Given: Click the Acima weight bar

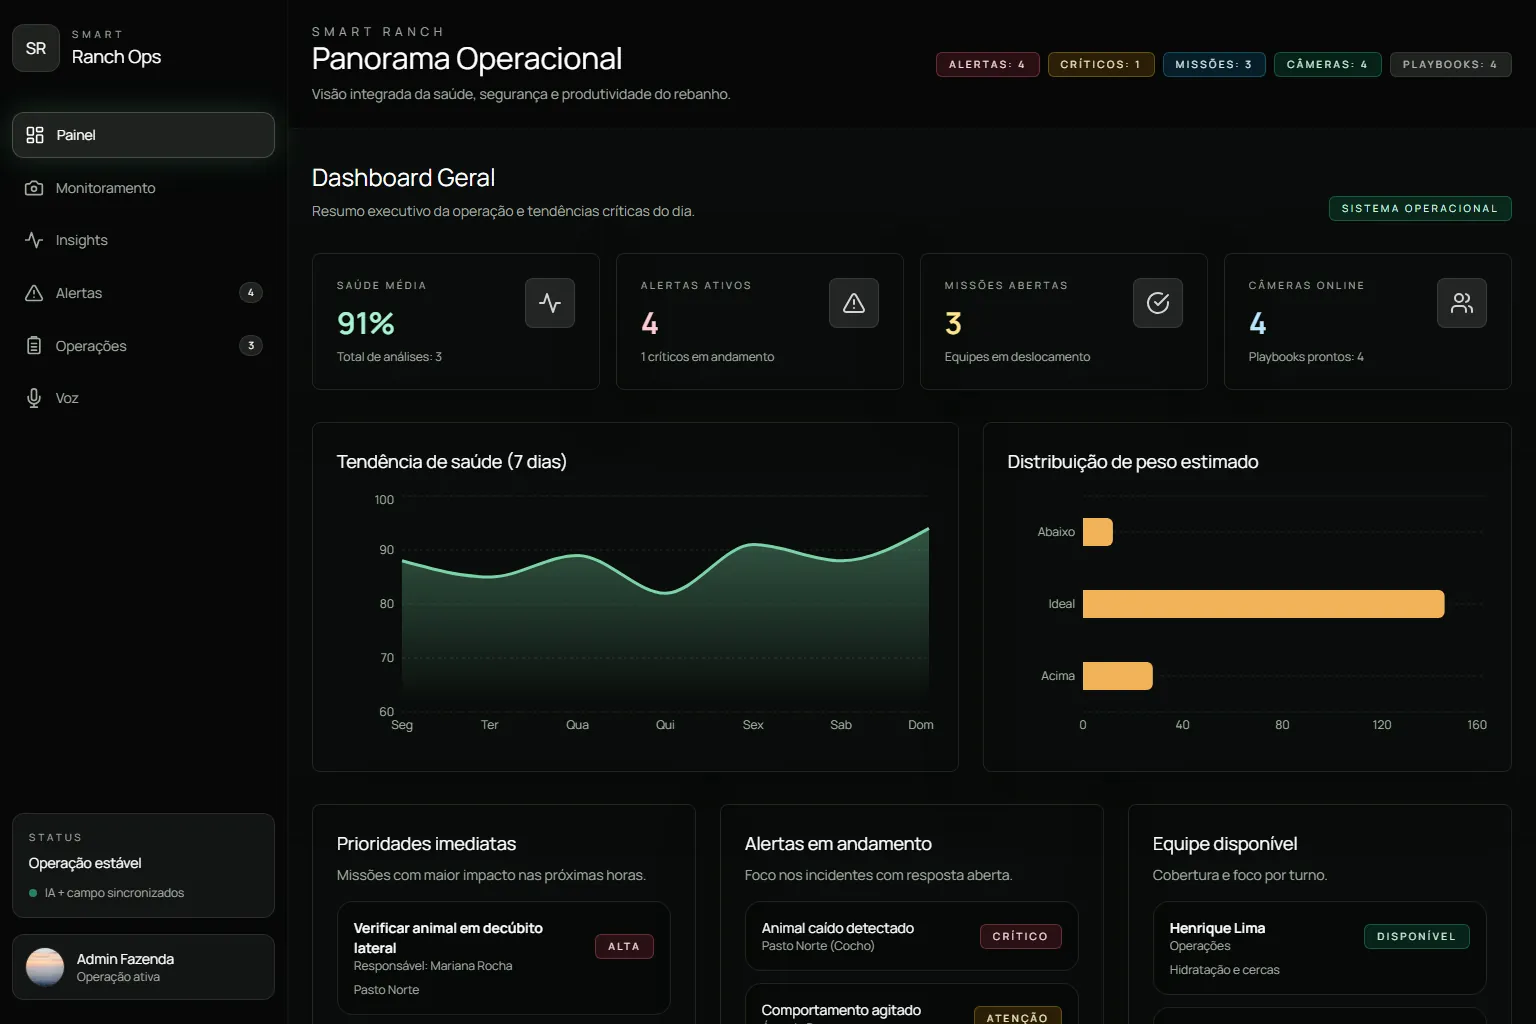Looking at the screenshot, I should 1117,676.
